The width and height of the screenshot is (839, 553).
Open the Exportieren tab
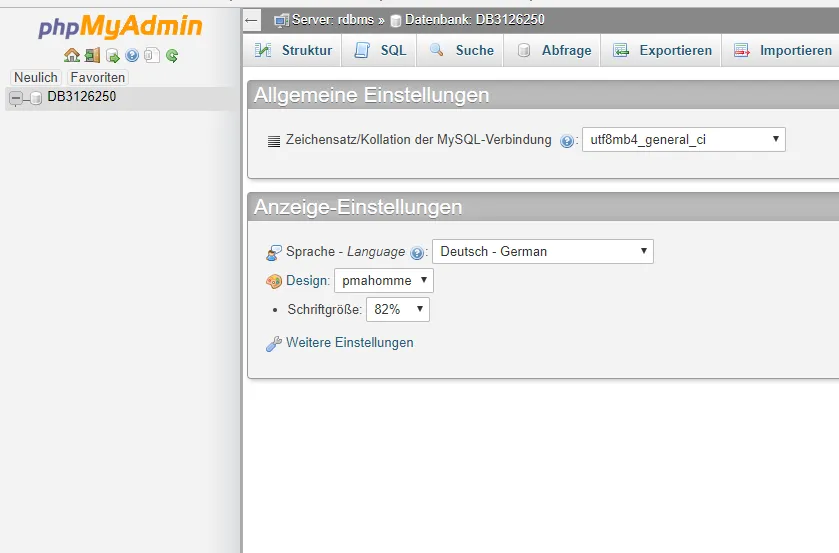coord(661,50)
